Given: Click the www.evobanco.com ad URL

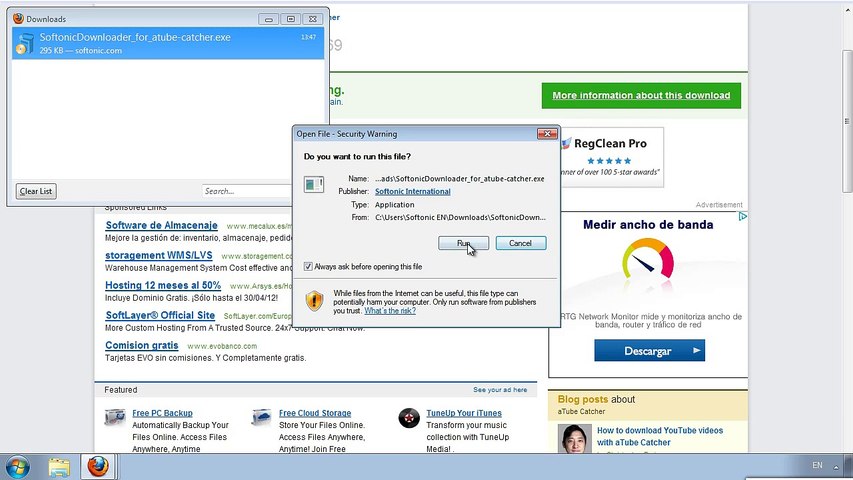Looking at the screenshot, I should pos(222,346).
